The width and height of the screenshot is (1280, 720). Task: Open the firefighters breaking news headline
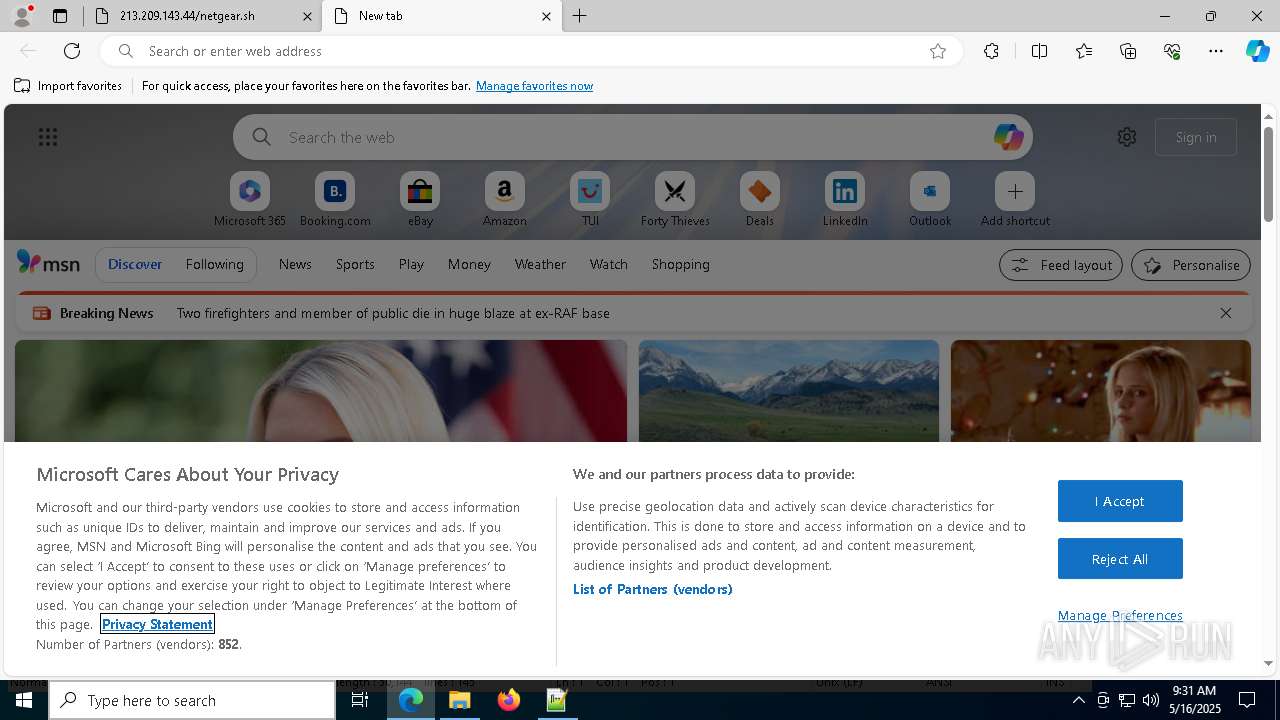click(393, 313)
